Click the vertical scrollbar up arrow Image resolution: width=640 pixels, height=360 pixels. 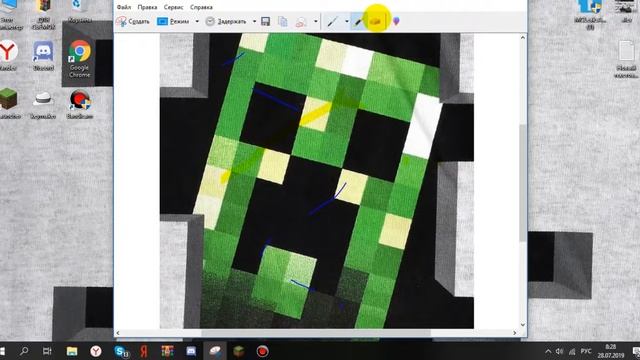coord(523,38)
